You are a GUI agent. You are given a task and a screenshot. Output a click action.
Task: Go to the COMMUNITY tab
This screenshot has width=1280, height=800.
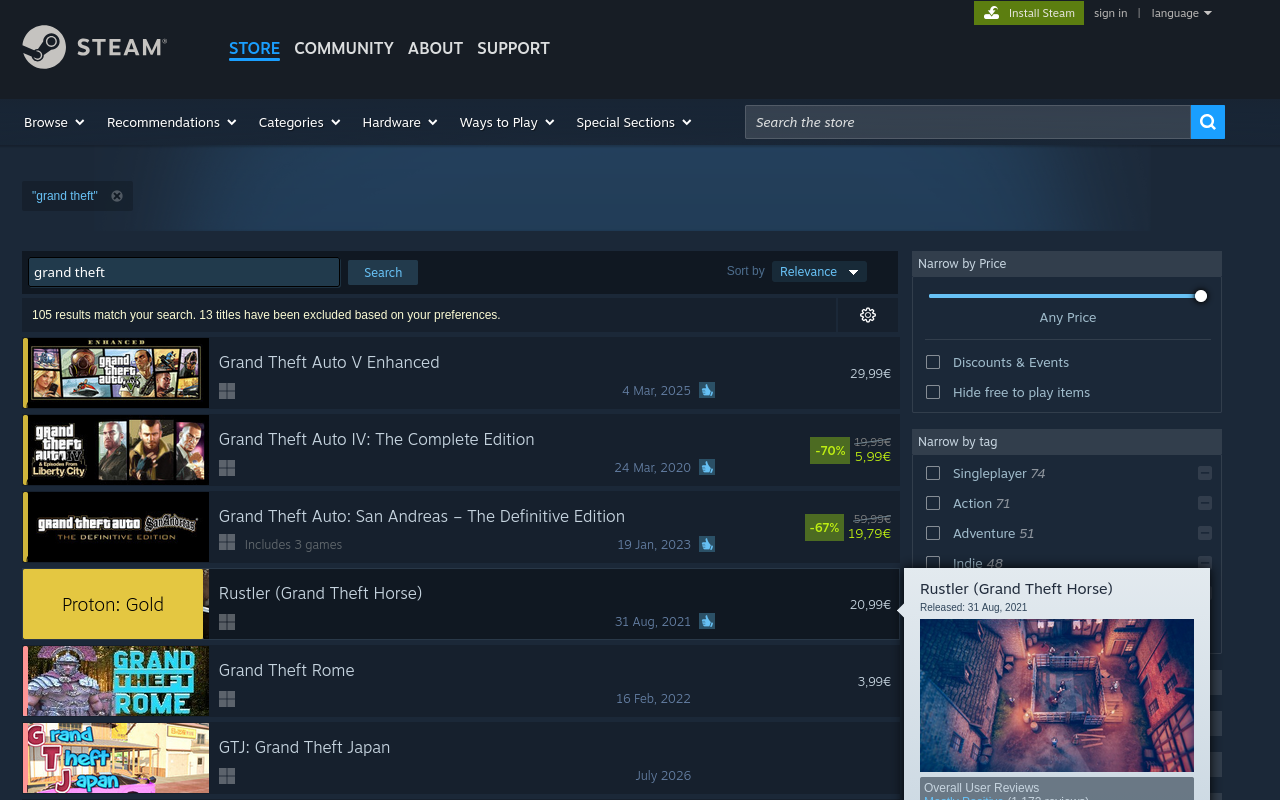pos(344,48)
